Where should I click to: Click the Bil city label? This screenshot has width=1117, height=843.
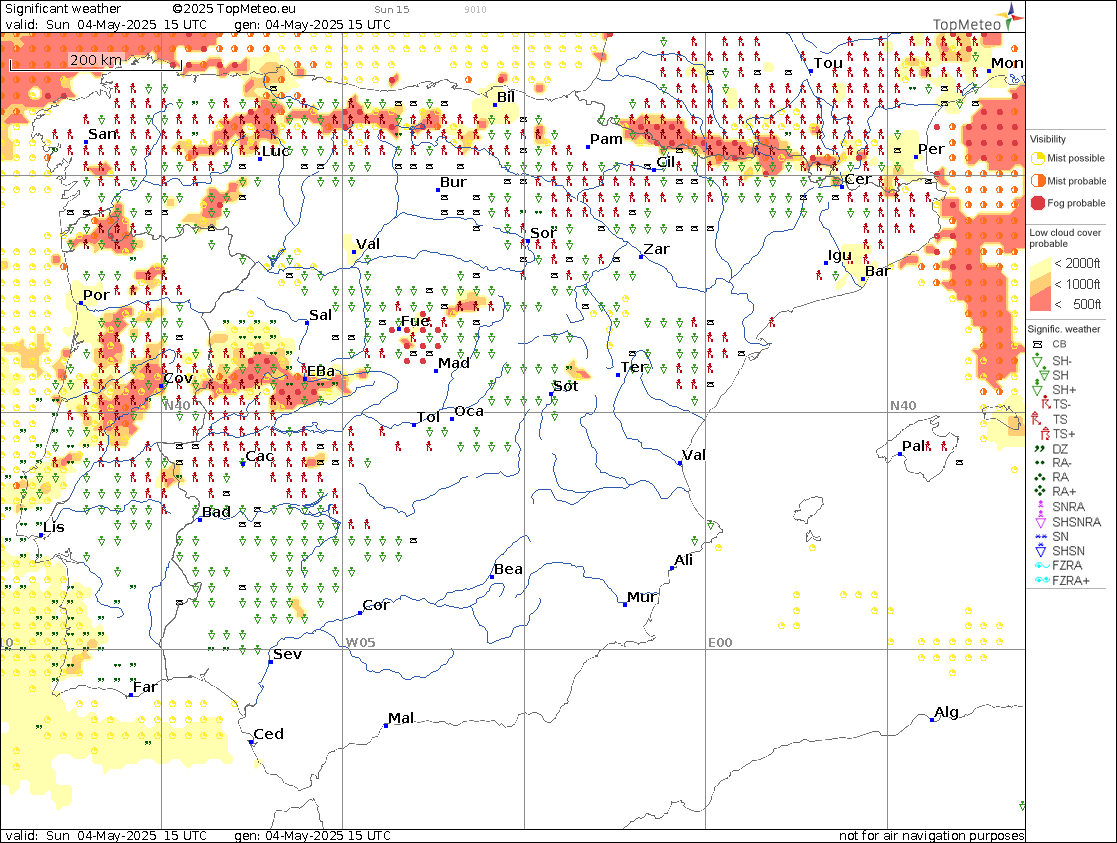pyautogui.click(x=505, y=96)
